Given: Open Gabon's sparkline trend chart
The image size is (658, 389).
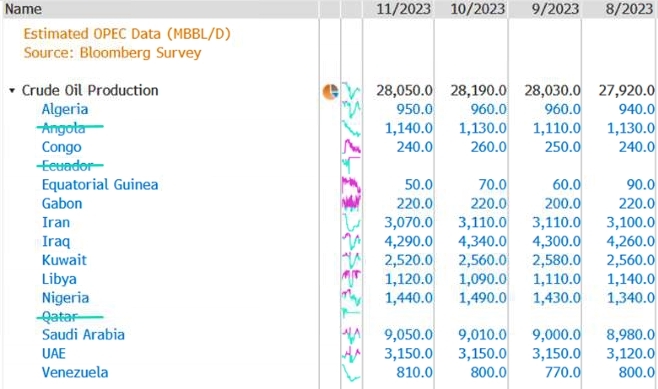Looking at the screenshot, I should coord(351,204).
